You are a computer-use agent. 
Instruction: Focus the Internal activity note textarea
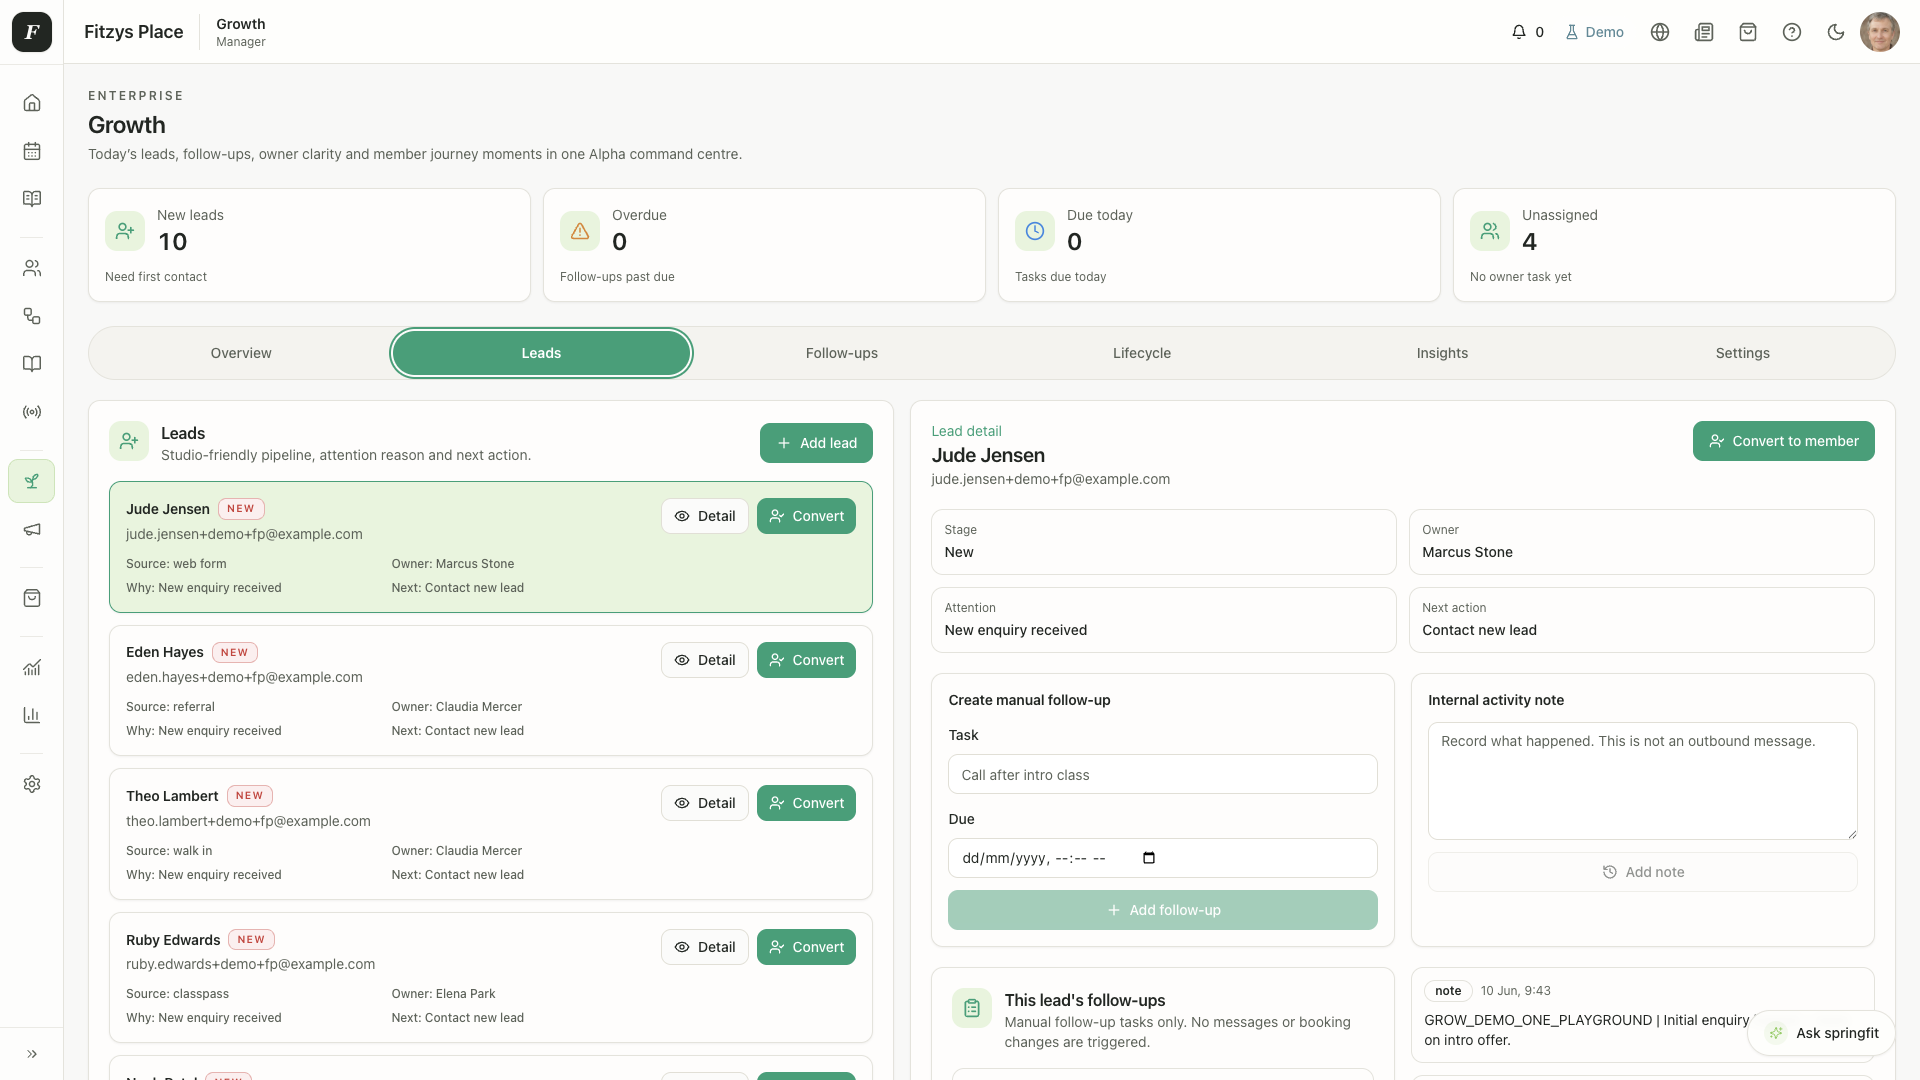pyautogui.click(x=1642, y=781)
